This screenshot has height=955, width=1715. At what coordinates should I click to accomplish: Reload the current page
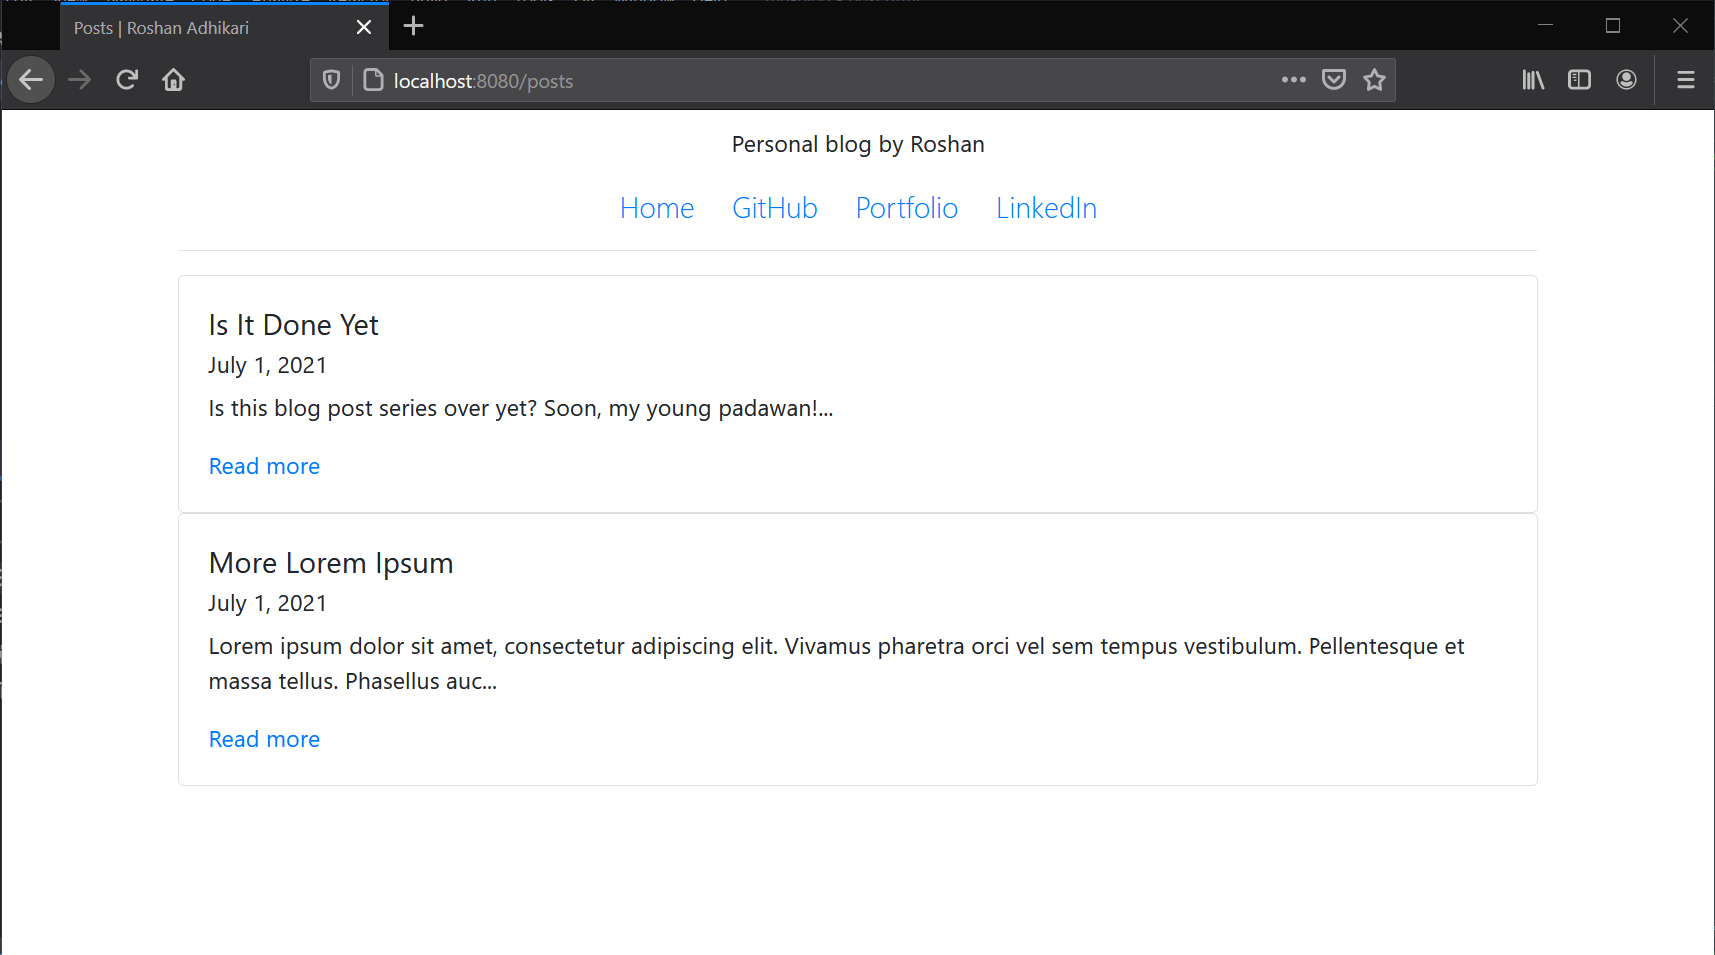(x=127, y=80)
